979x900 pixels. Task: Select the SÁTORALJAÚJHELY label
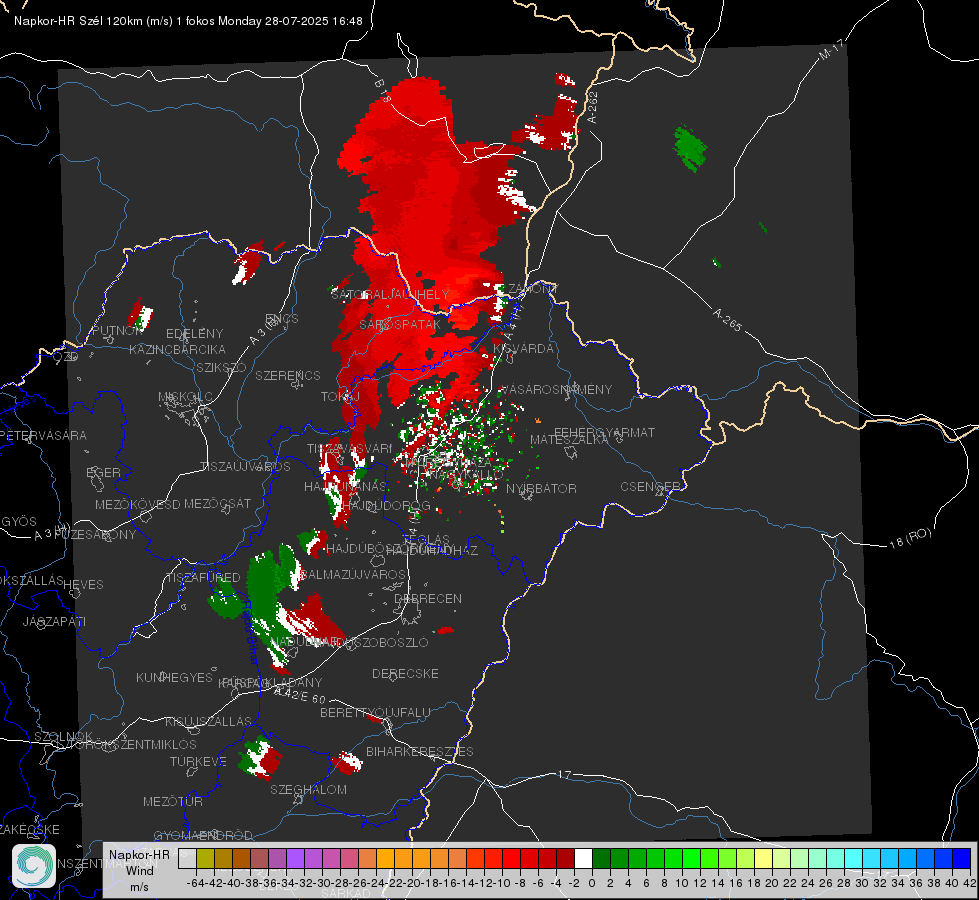tap(390, 294)
